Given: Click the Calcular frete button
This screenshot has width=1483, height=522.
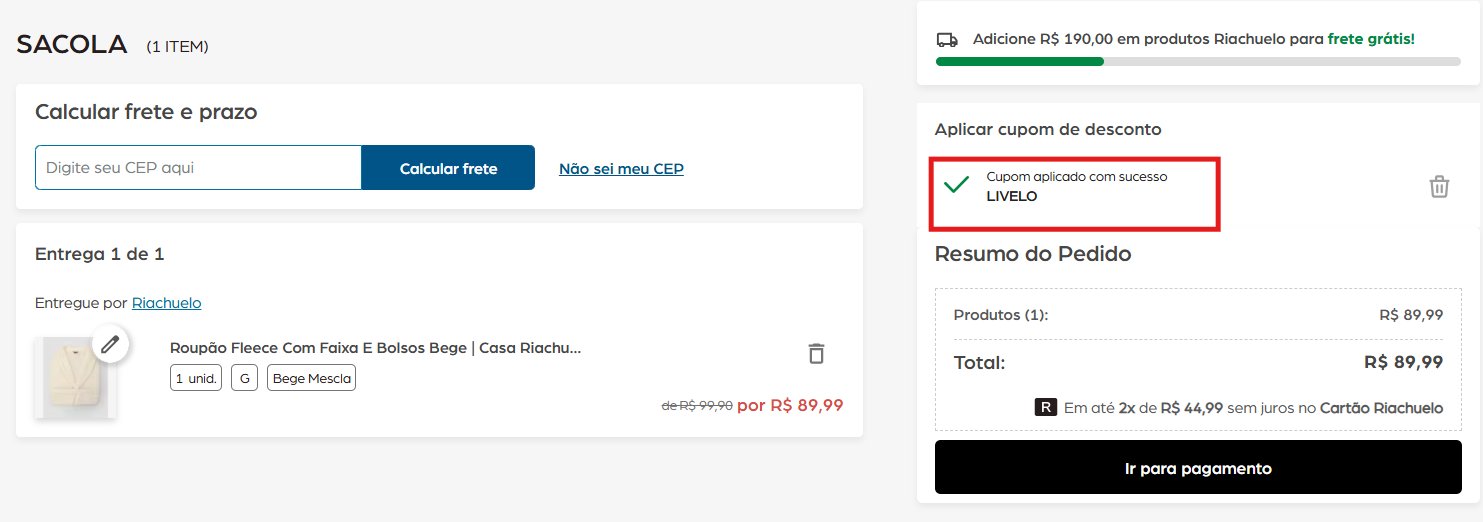Looking at the screenshot, I should [448, 168].
